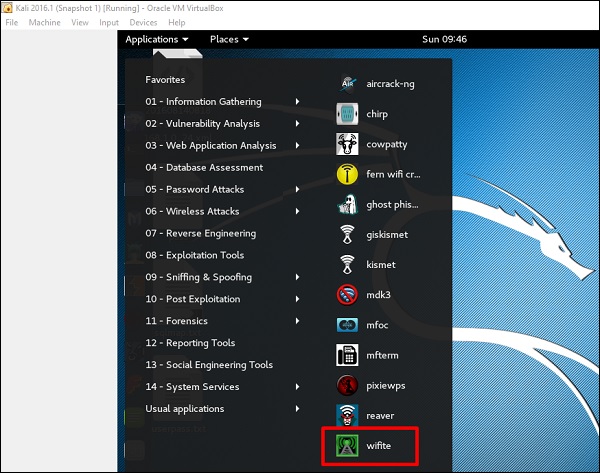Expand the Applications dropdown menu
The height and width of the screenshot is (473, 600).
coord(157,40)
